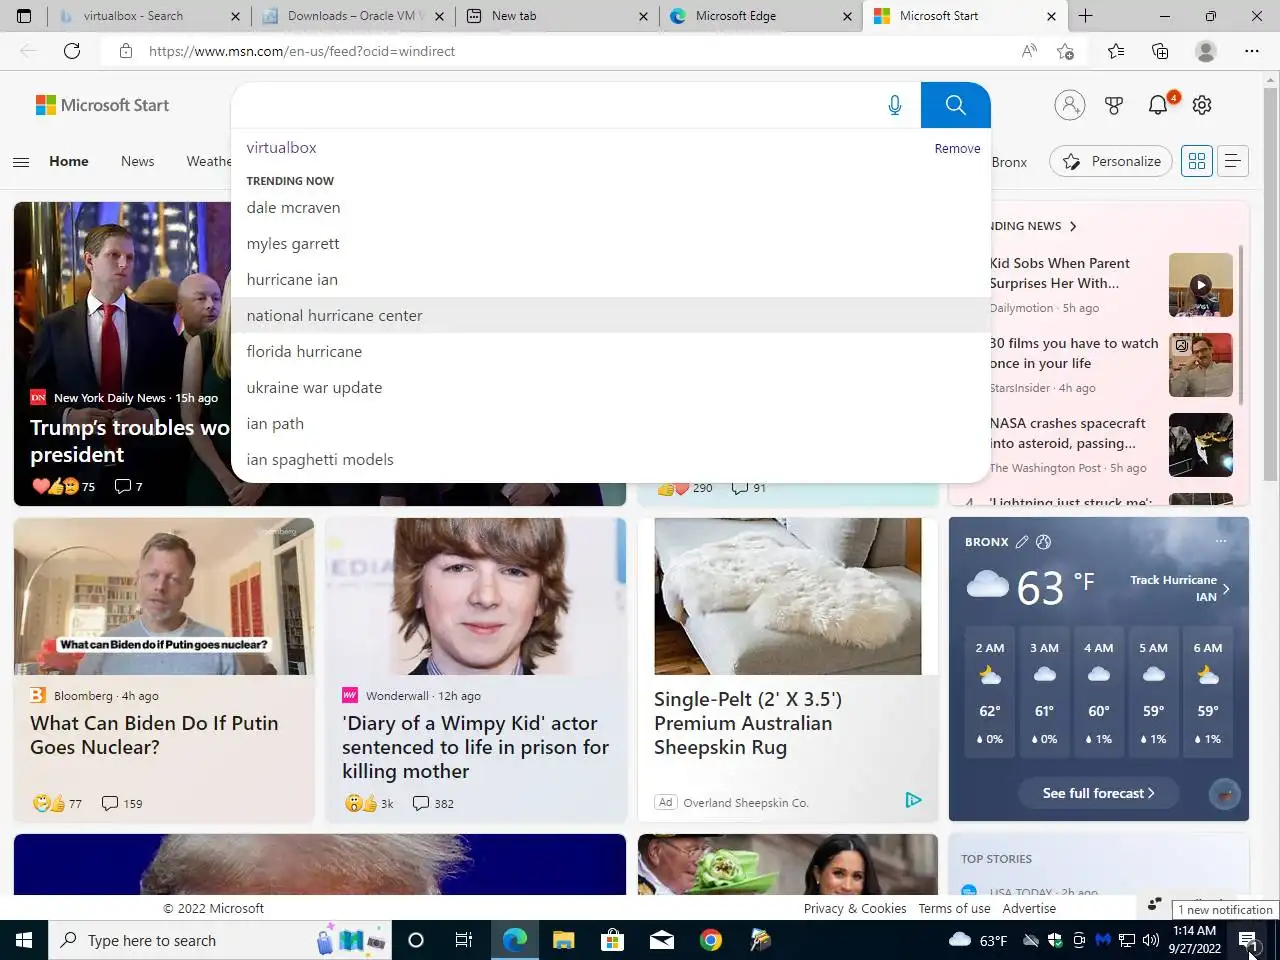This screenshot has height=960, width=1280.
Task: Select the 'dale mcraven' trending suggestion
Action: tap(611, 207)
